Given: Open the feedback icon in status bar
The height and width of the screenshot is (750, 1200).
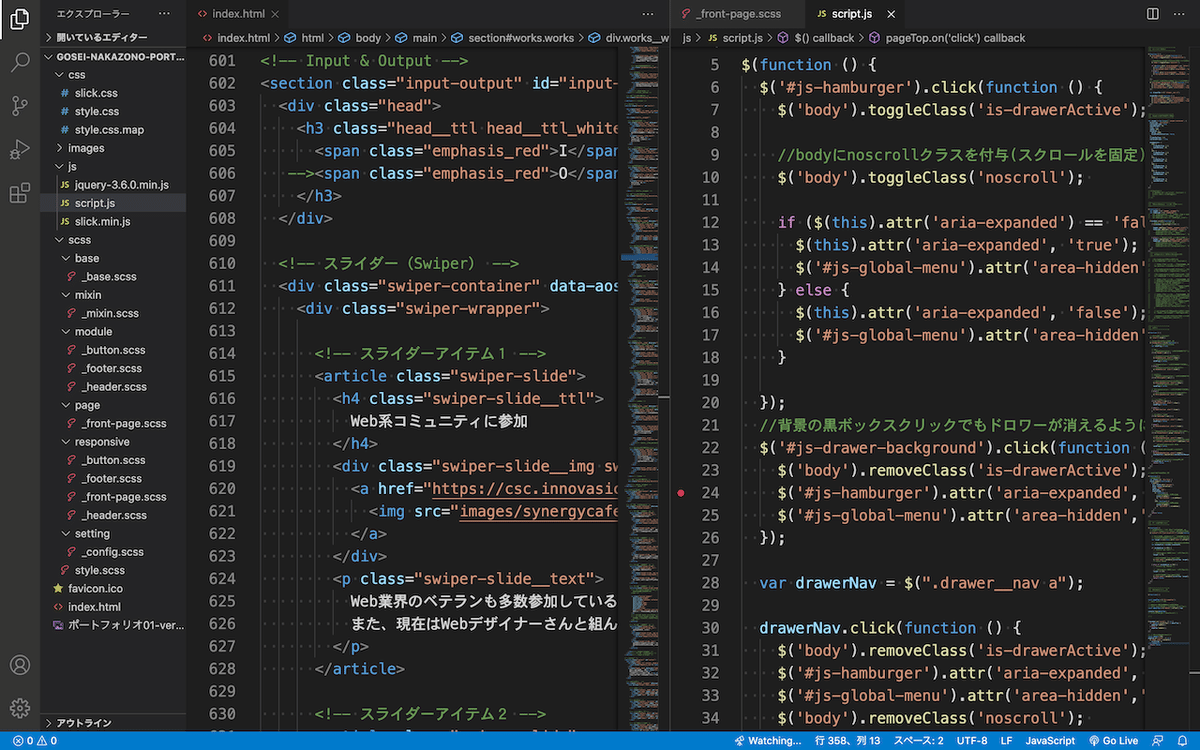Looking at the screenshot, I should click(x=1158, y=741).
